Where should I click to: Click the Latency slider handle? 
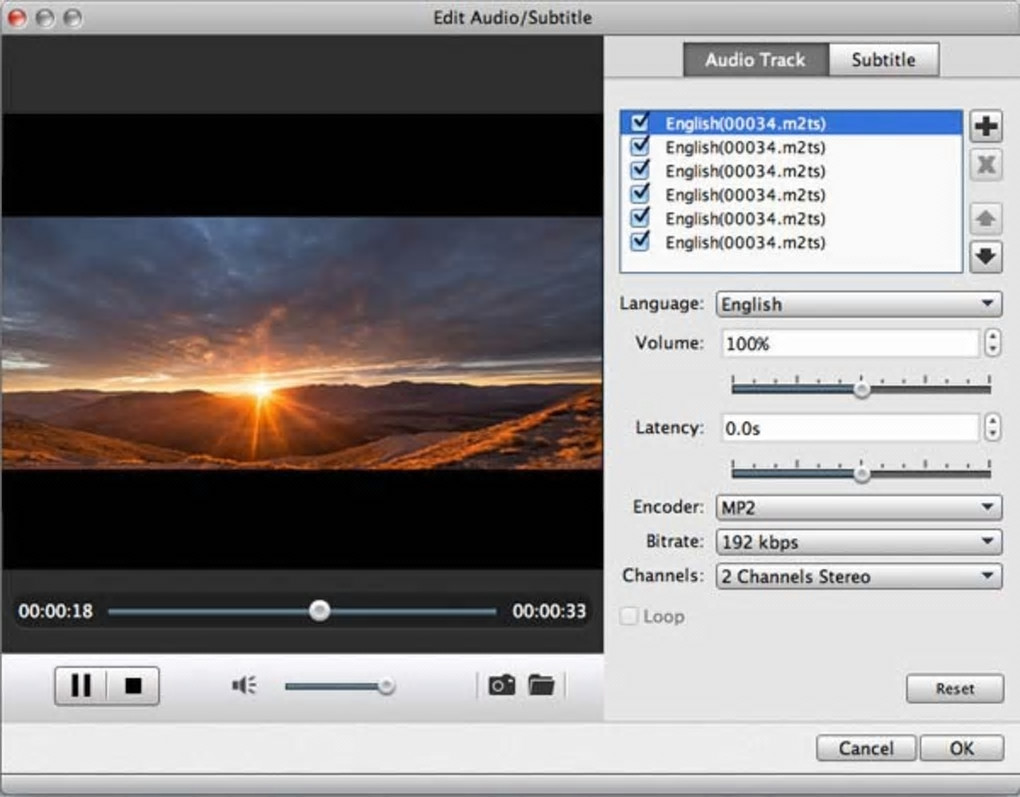[x=862, y=474]
